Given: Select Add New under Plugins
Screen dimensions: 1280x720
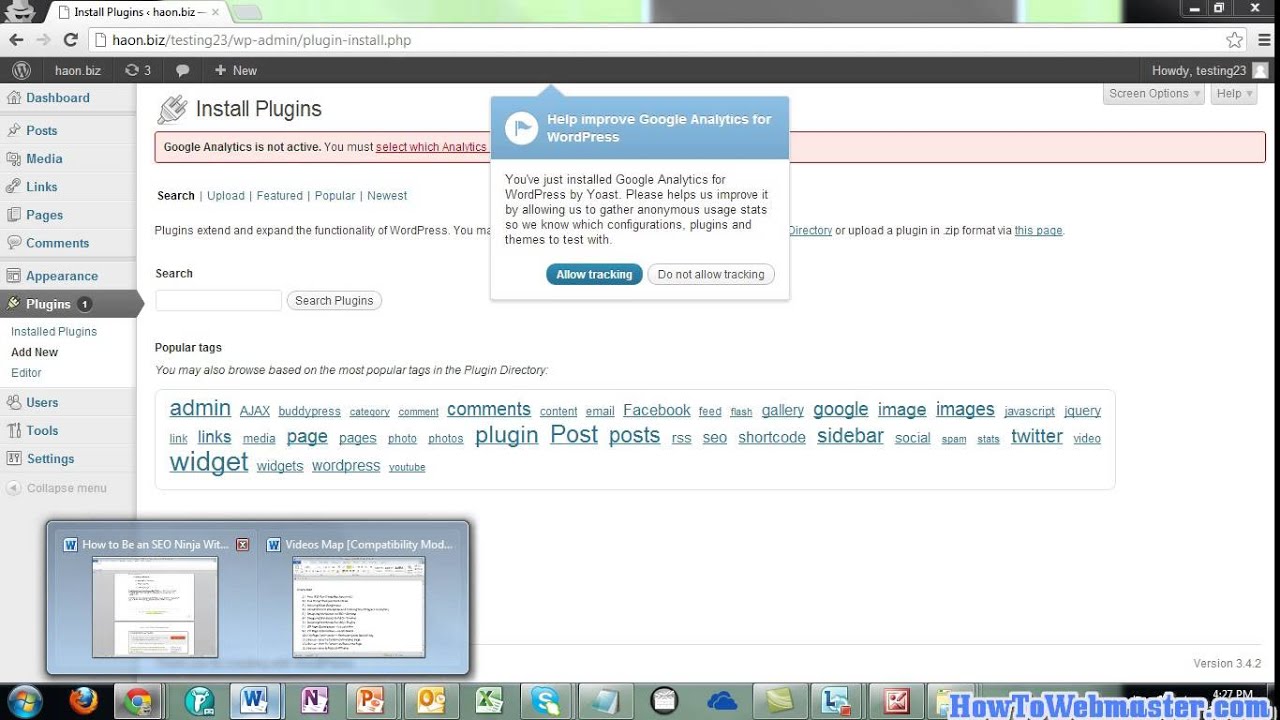Looking at the screenshot, I should click(x=34, y=352).
